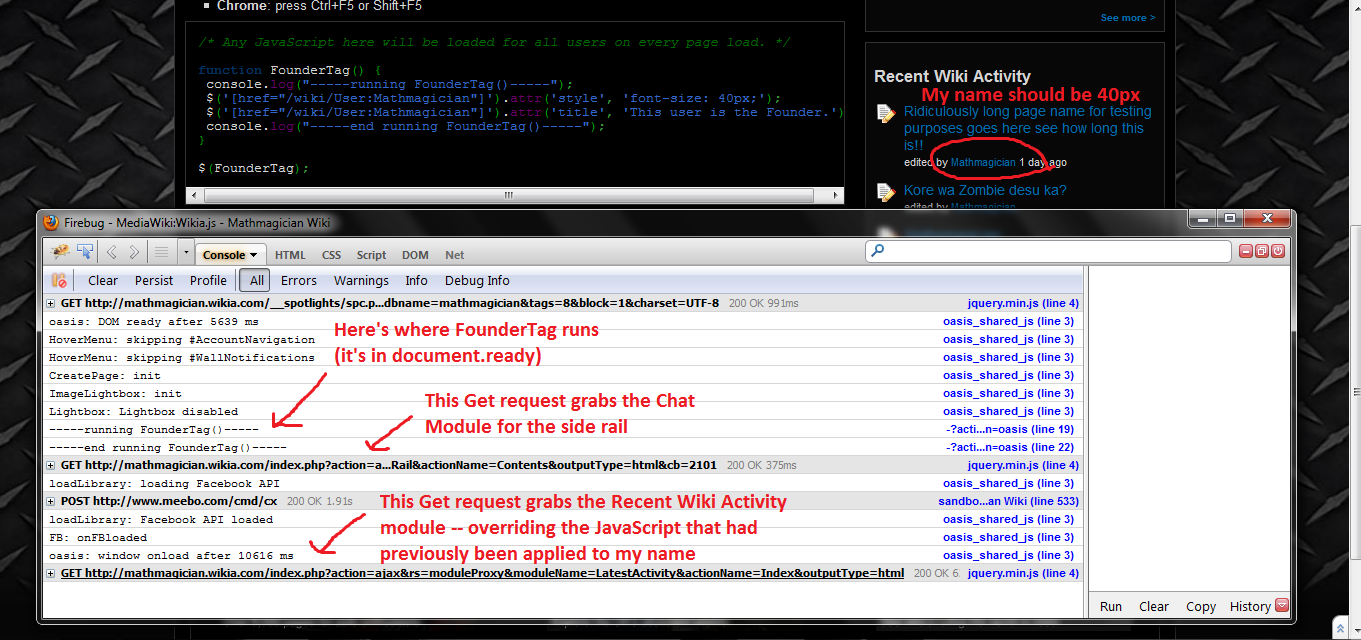Image resolution: width=1361 pixels, height=640 pixels.
Task: Expand the spotlights GET request row
Action: click(52, 303)
